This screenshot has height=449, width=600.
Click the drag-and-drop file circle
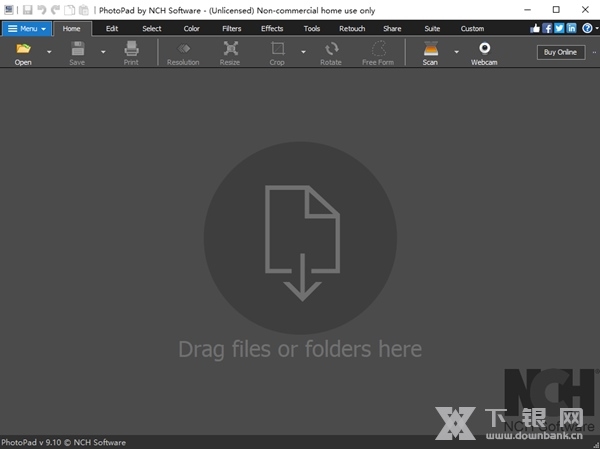pyautogui.click(x=300, y=238)
